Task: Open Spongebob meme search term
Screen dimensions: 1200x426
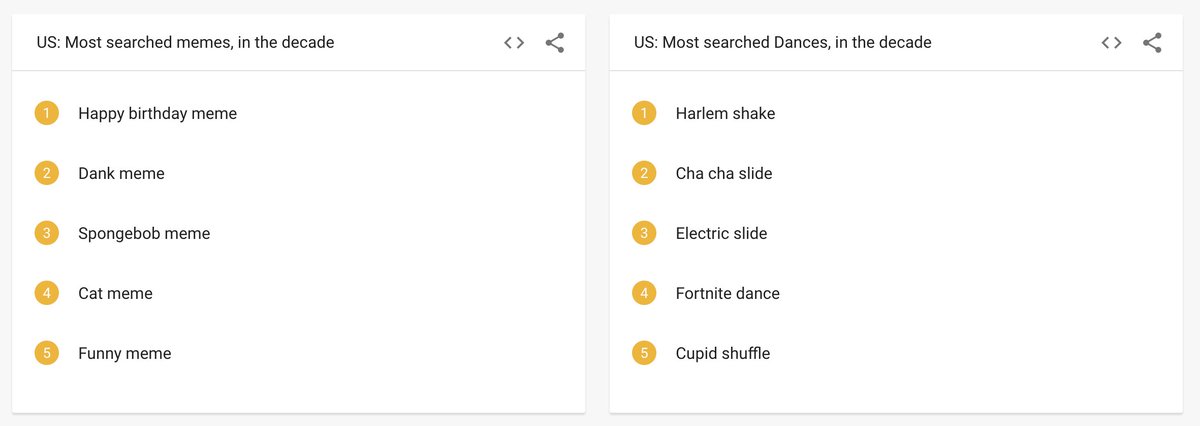Action: click(144, 234)
